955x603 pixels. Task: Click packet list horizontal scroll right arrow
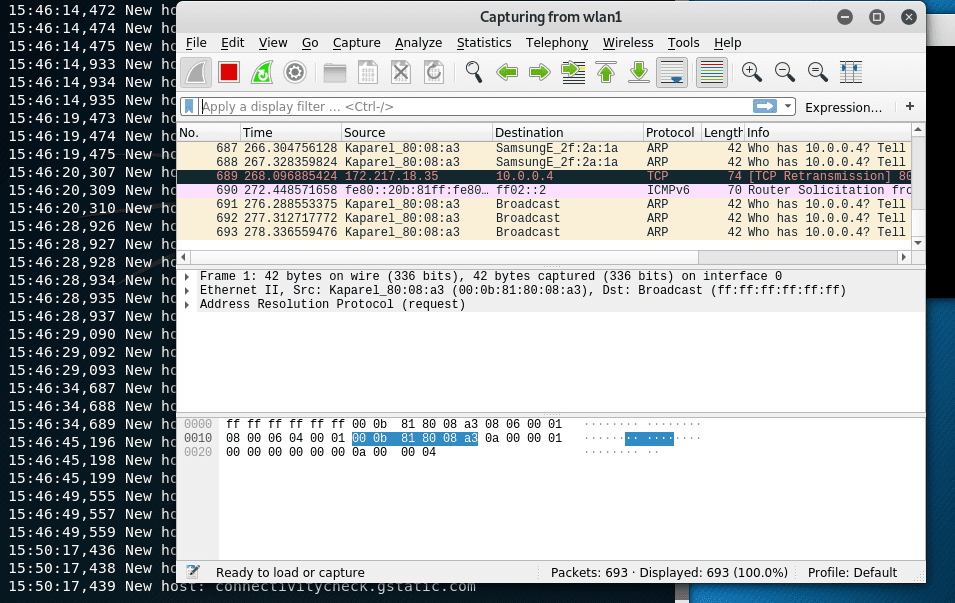[904, 257]
